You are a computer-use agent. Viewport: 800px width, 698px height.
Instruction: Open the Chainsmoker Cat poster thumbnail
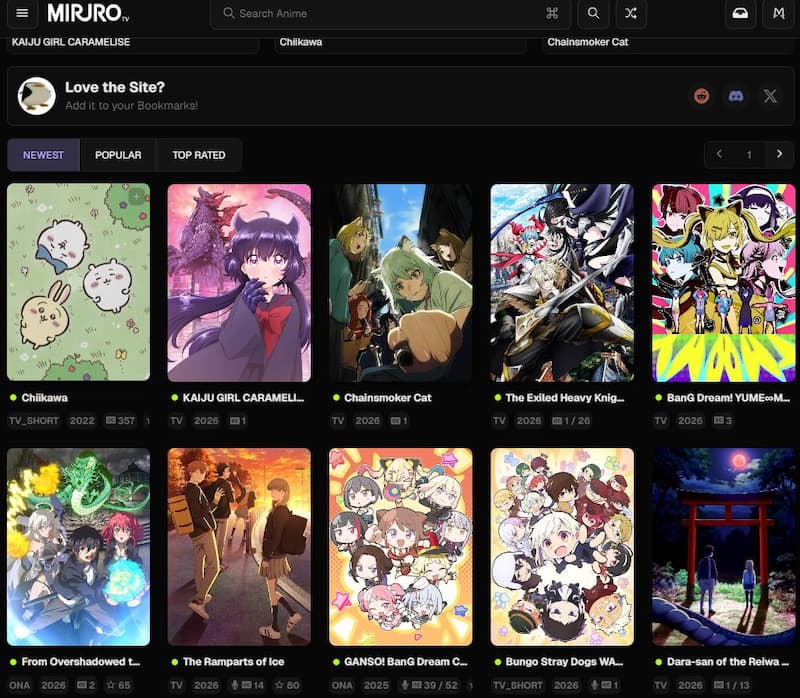[x=401, y=282]
